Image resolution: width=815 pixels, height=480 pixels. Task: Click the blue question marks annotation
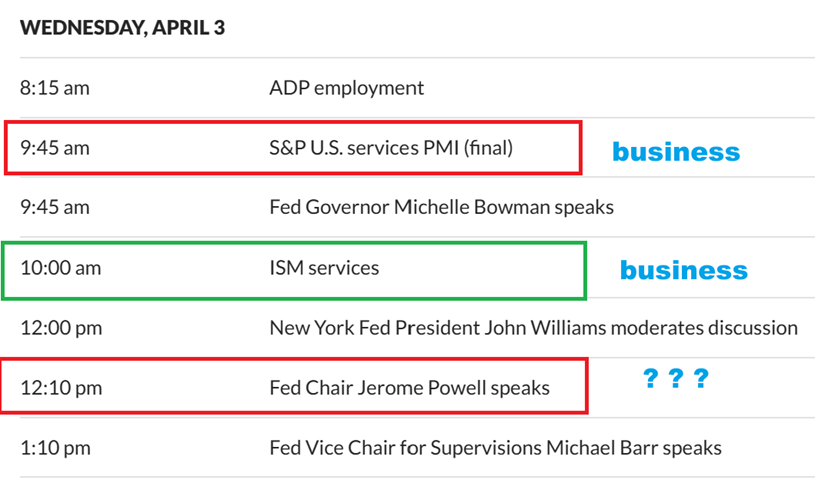(x=674, y=379)
